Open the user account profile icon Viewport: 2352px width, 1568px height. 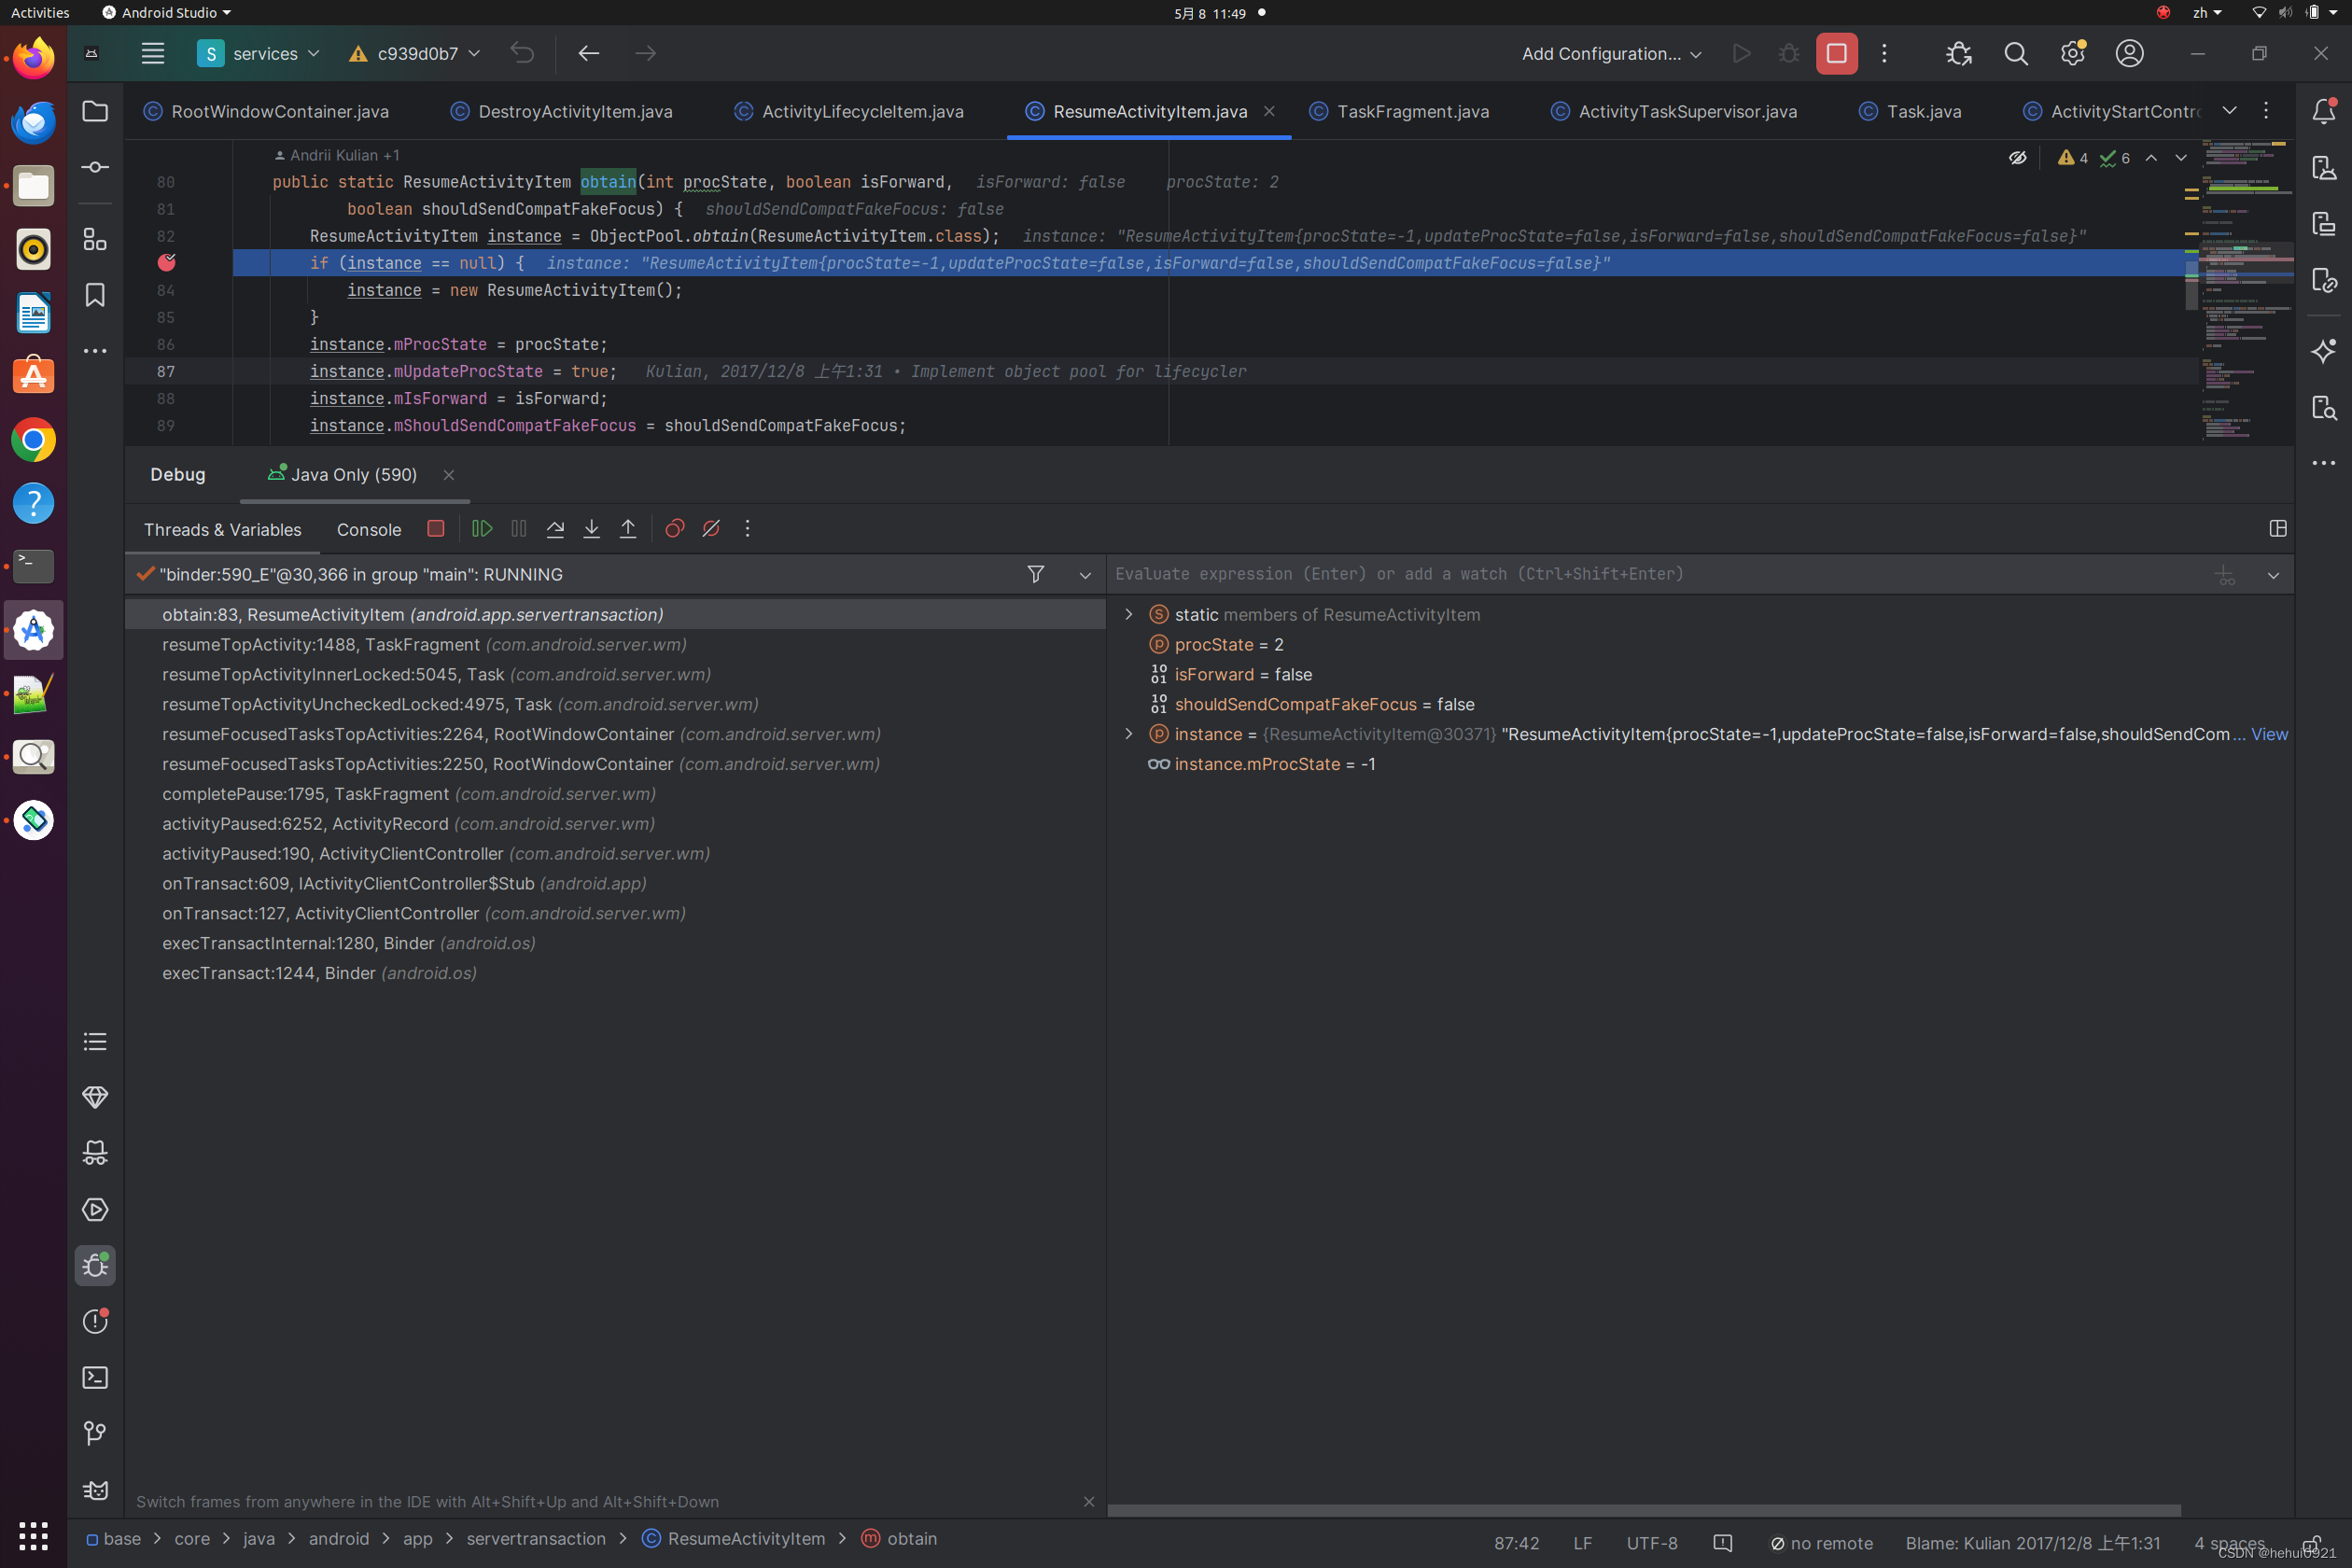[2129, 54]
